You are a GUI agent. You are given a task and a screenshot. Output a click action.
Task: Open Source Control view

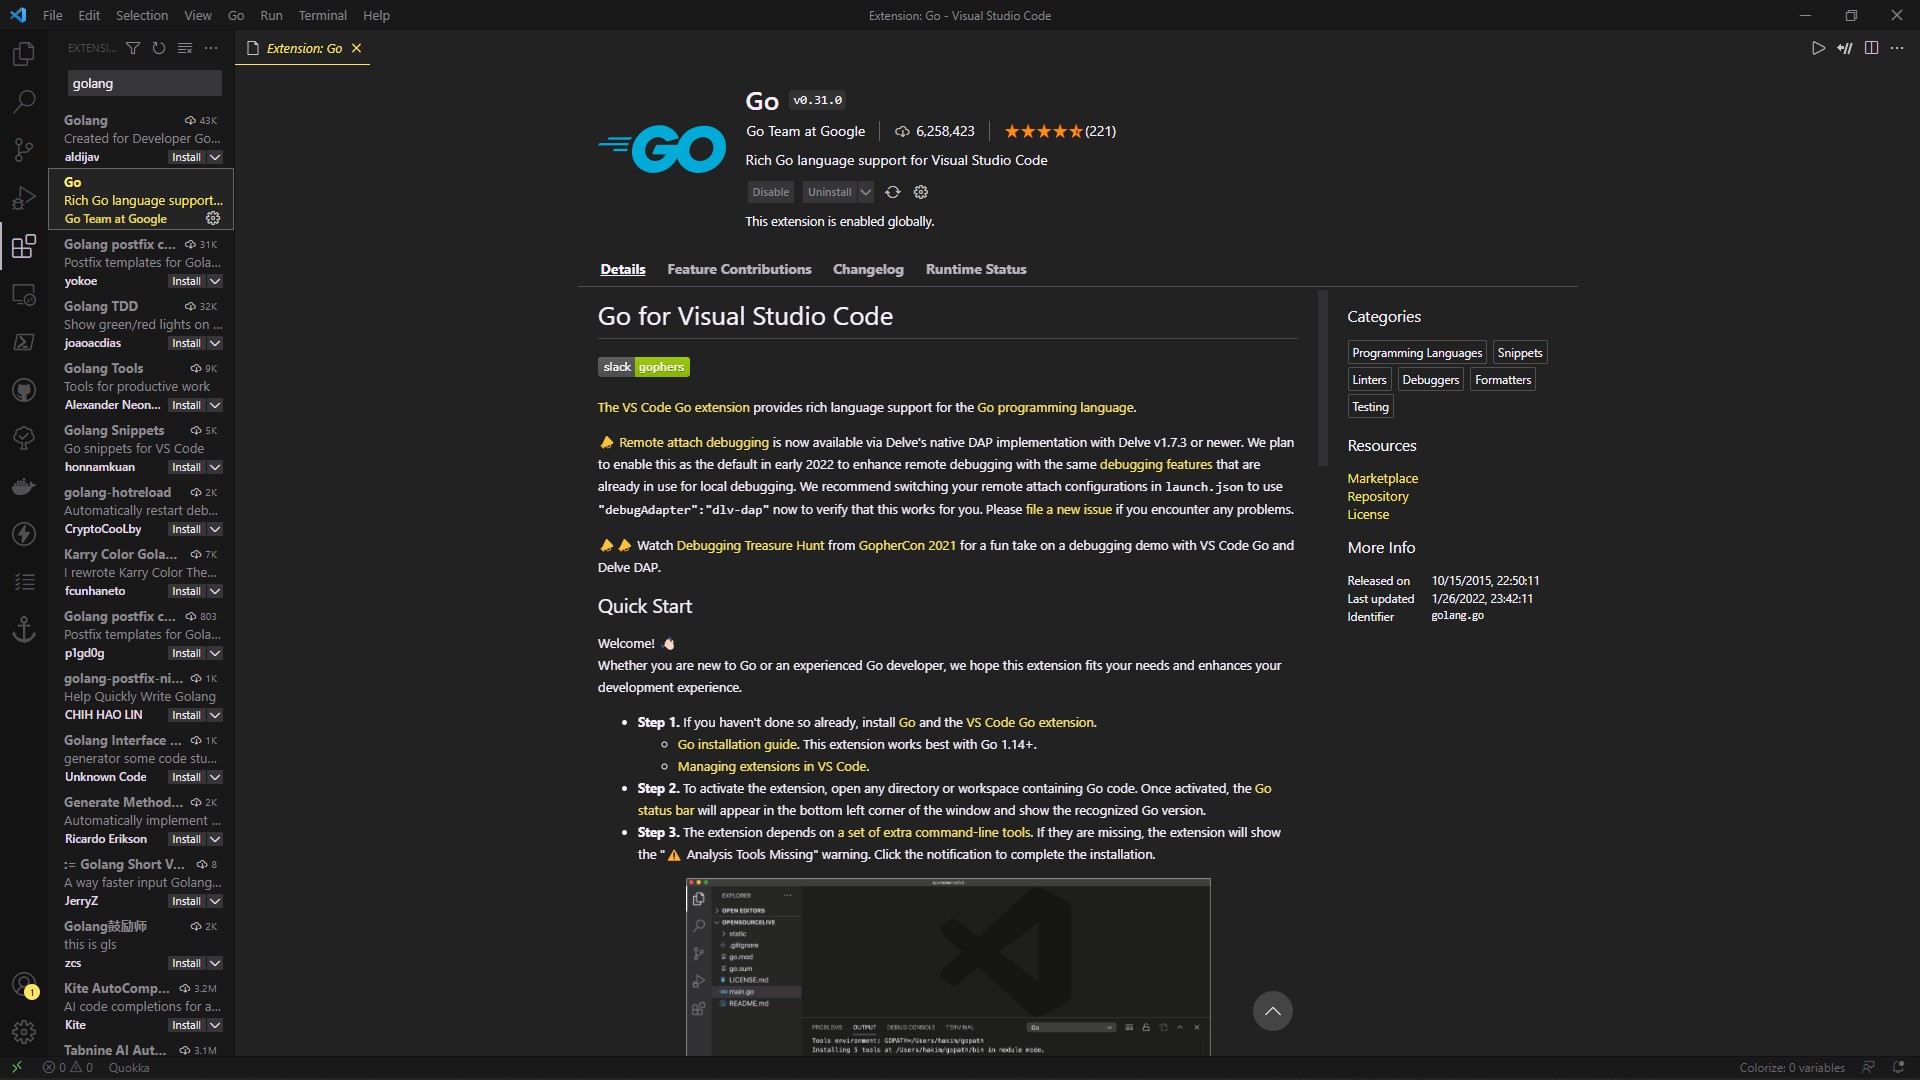tap(24, 150)
